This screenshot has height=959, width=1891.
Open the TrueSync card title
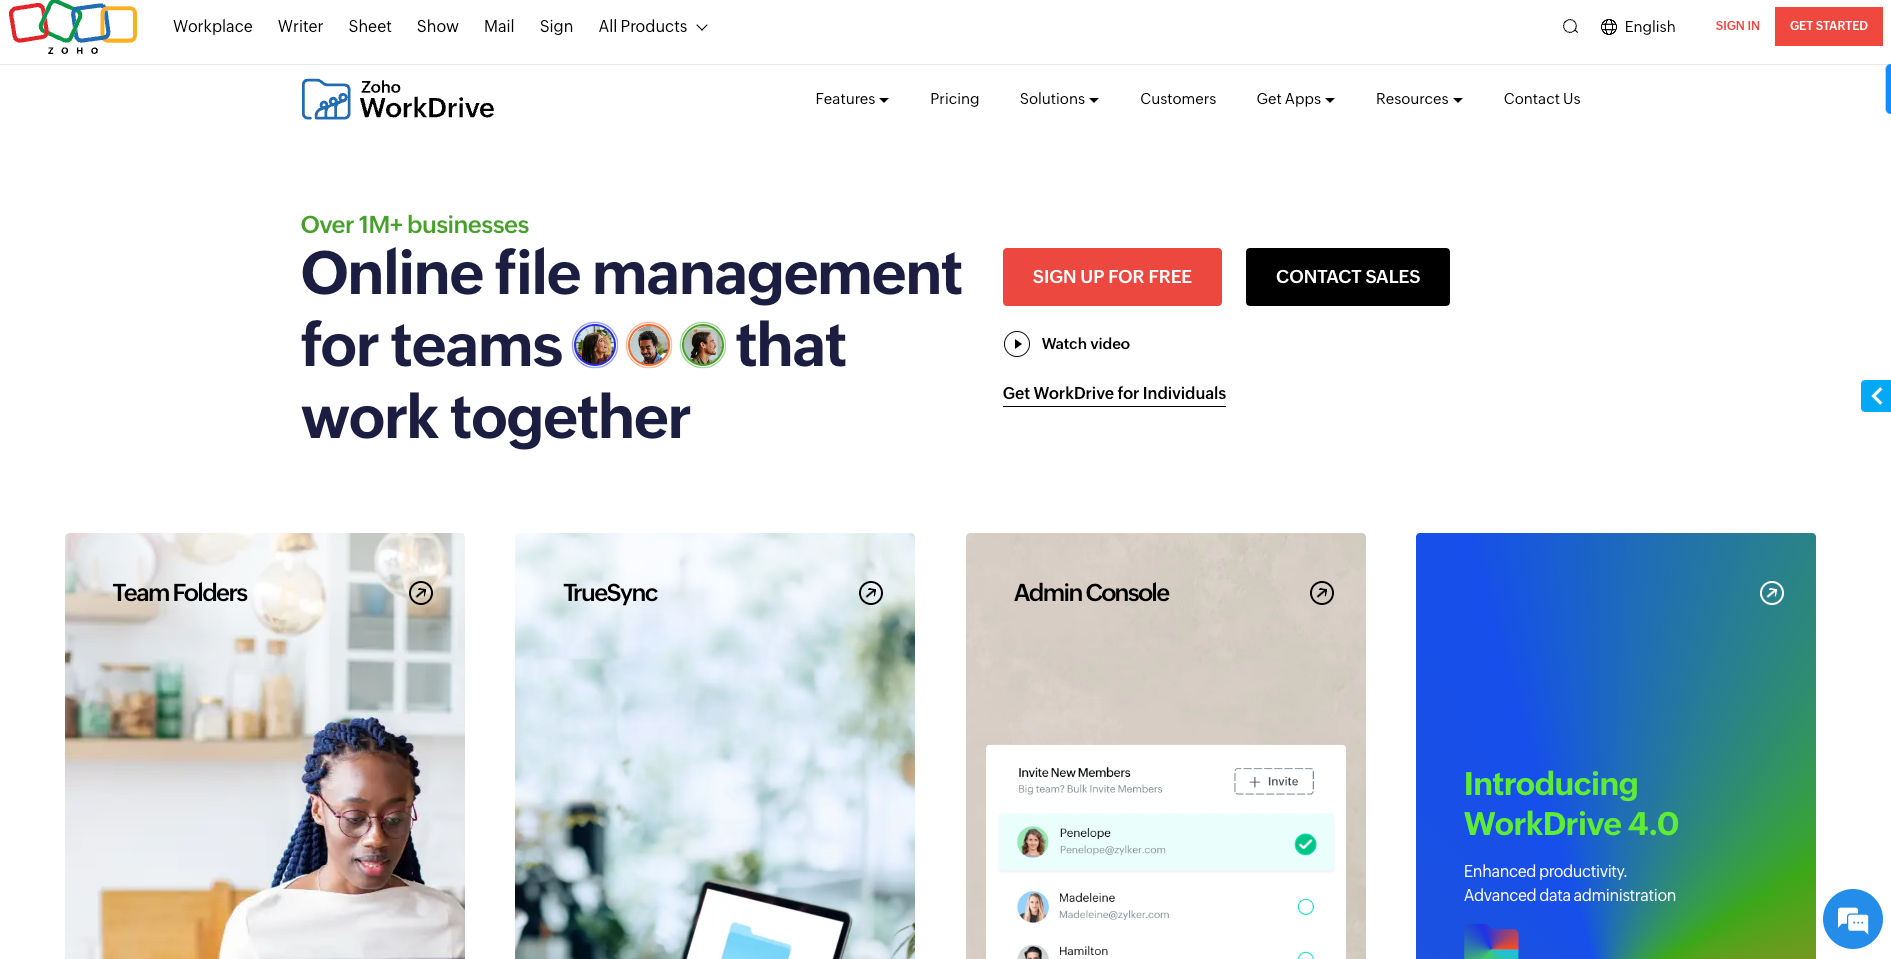(x=610, y=593)
